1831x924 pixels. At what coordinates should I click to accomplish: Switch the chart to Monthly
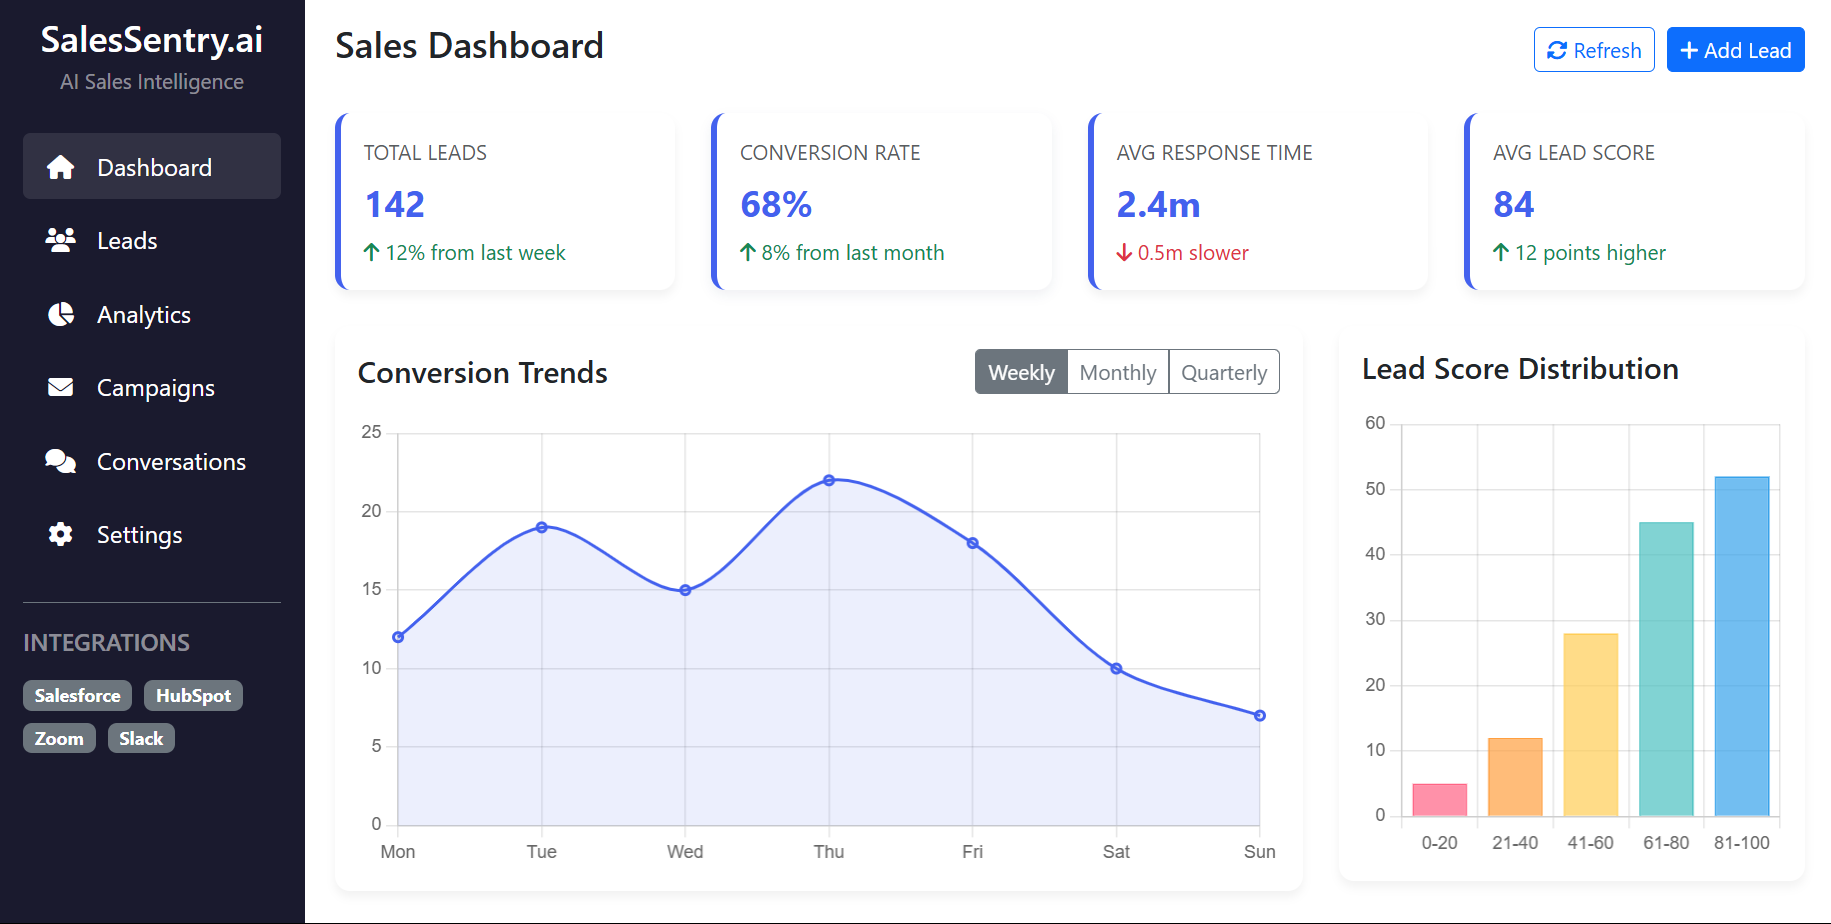pos(1118,372)
